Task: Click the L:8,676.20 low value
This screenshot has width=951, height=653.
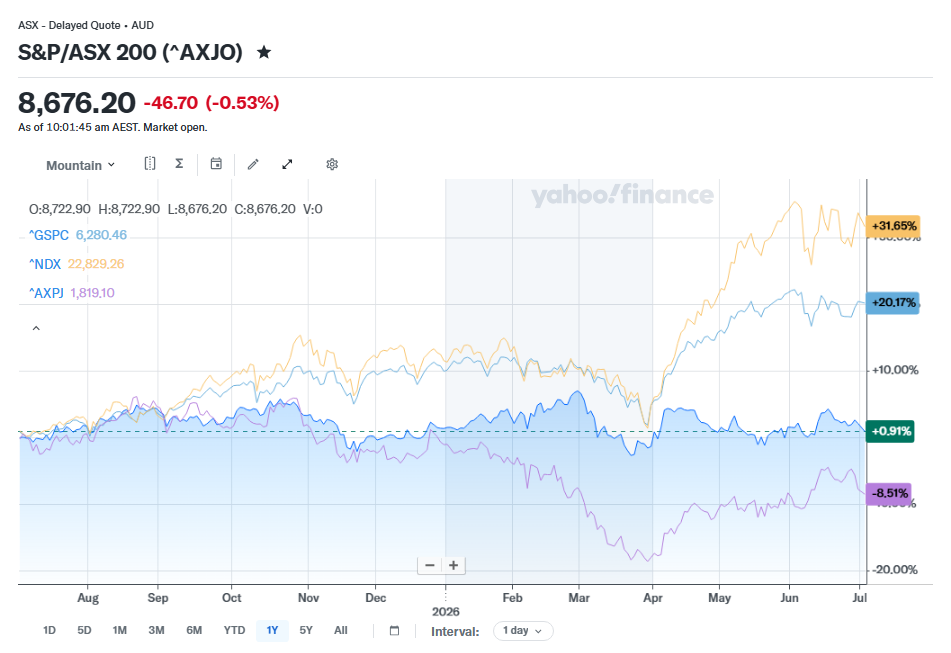Action: pyautogui.click(x=197, y=209)
